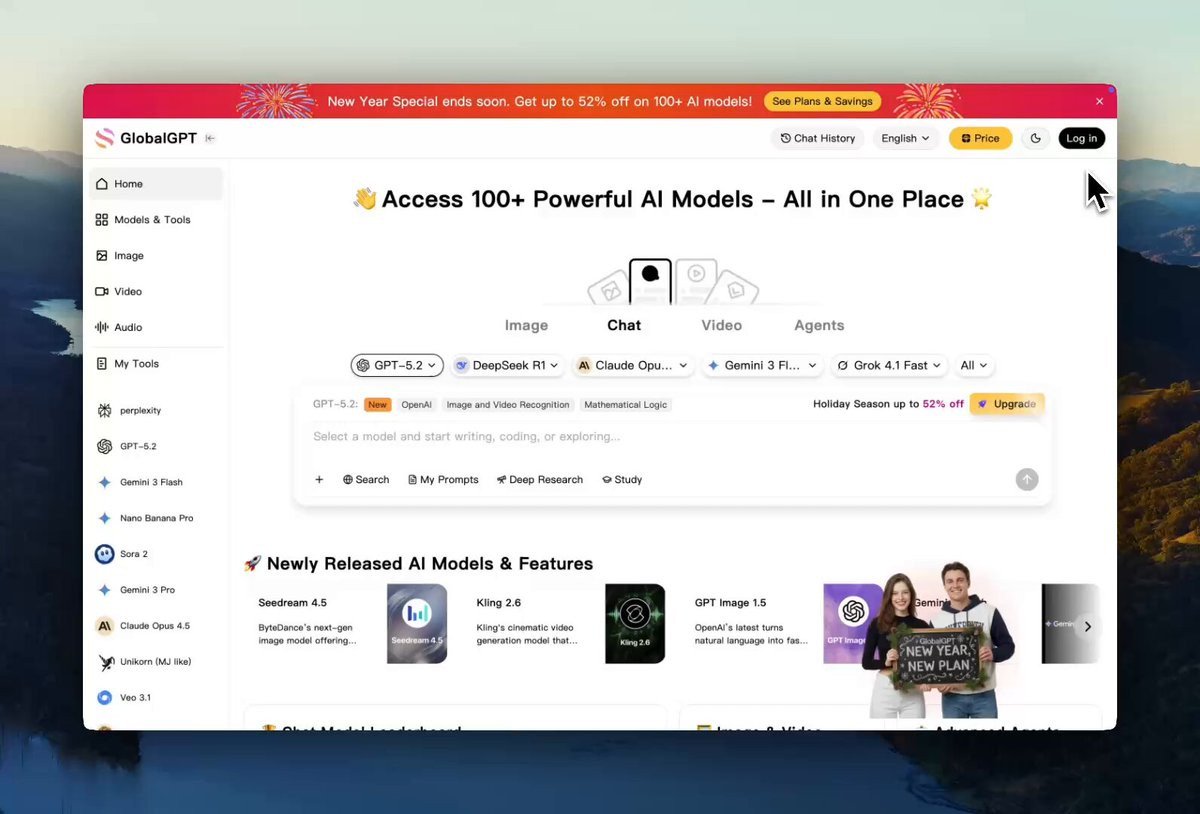Open the Grok 4.1 Fast dropdown
This screenshot has height=814, width=1200.
[888, 366]
